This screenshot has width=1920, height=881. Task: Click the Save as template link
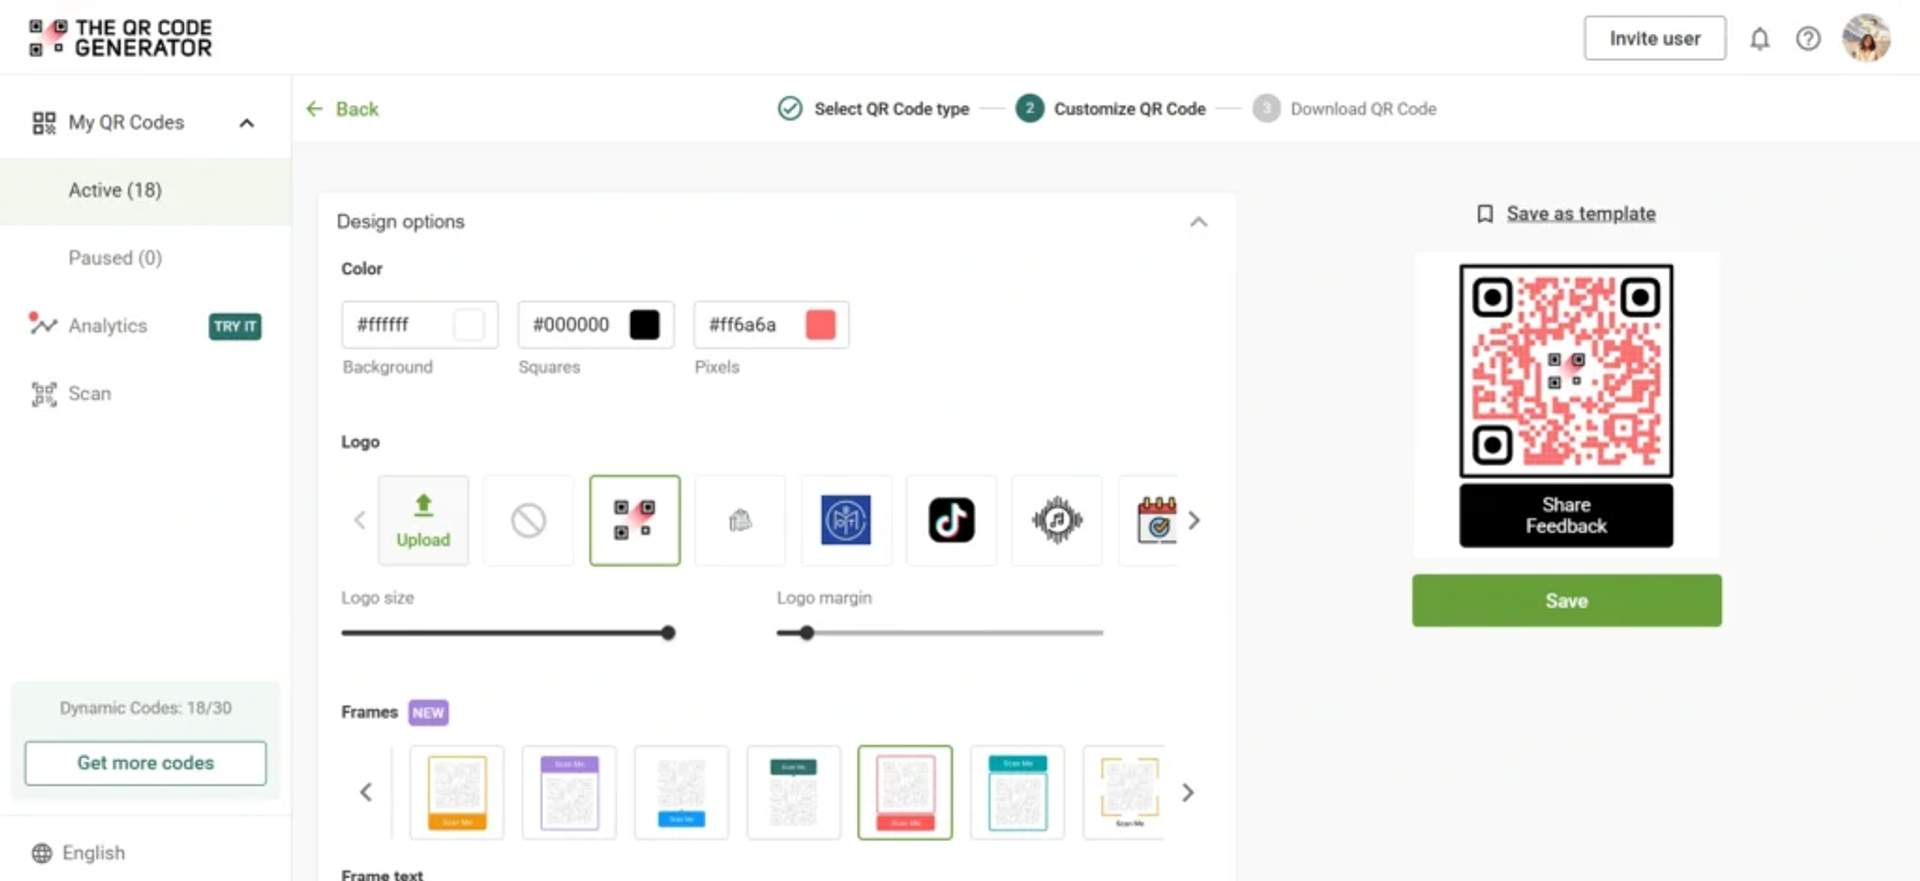1581,214
